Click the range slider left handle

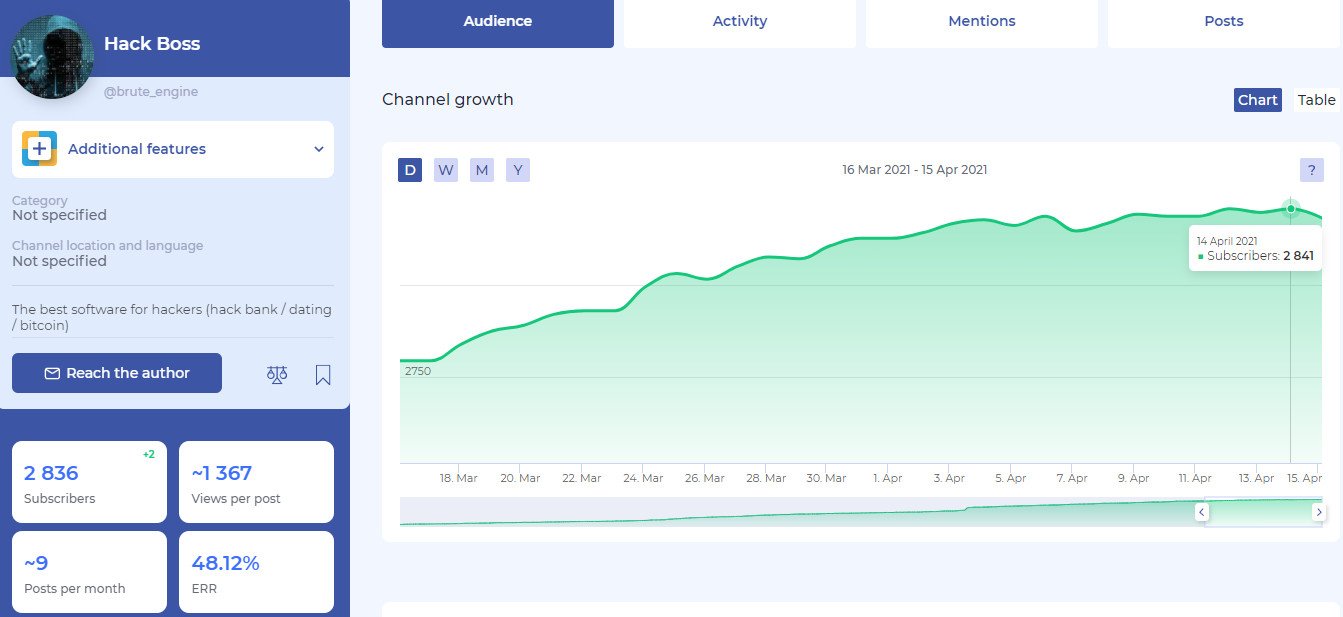pyautogui.click(x=1202, y=512)
